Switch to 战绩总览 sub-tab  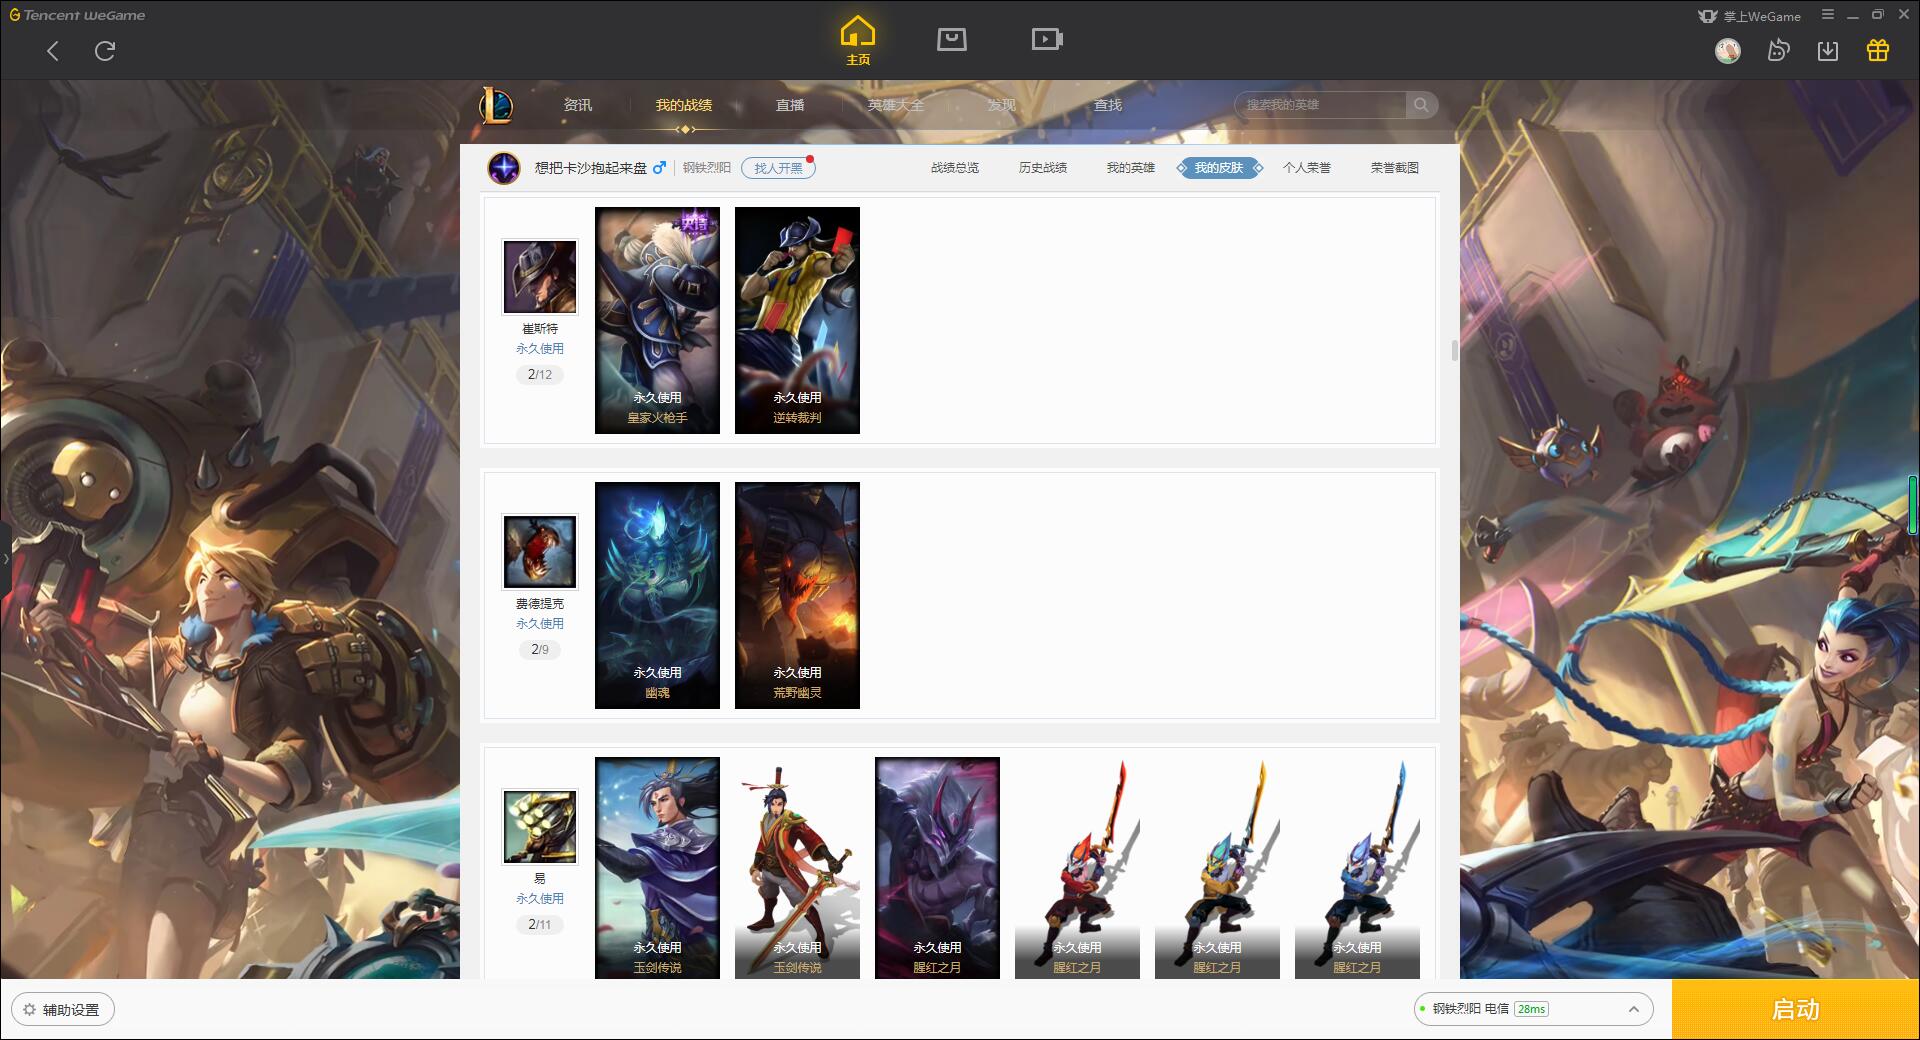(955, 168)
